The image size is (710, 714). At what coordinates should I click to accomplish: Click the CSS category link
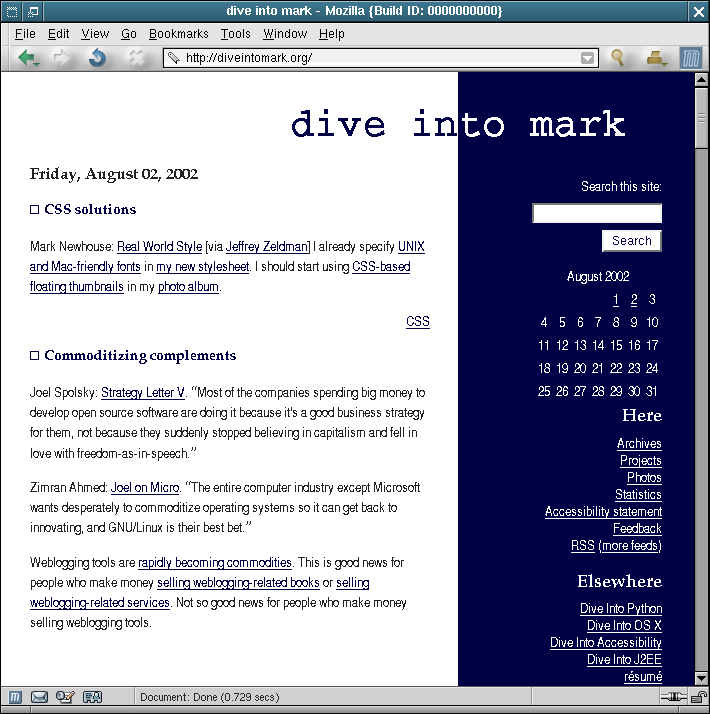[418, 321]
